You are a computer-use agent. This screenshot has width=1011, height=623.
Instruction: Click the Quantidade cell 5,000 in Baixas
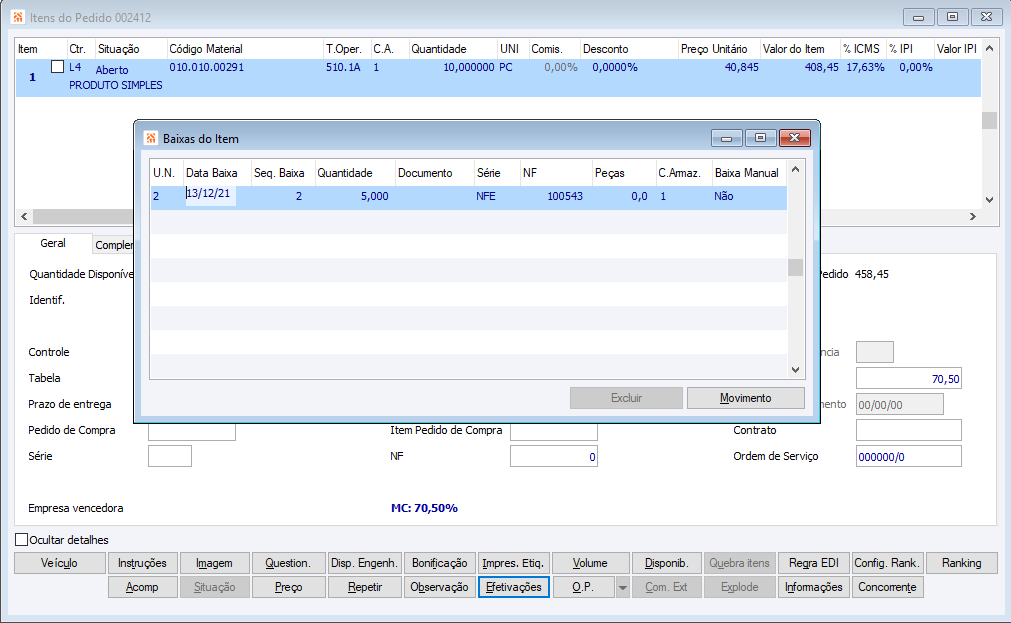pyautogui.click(x=375, y=196)
